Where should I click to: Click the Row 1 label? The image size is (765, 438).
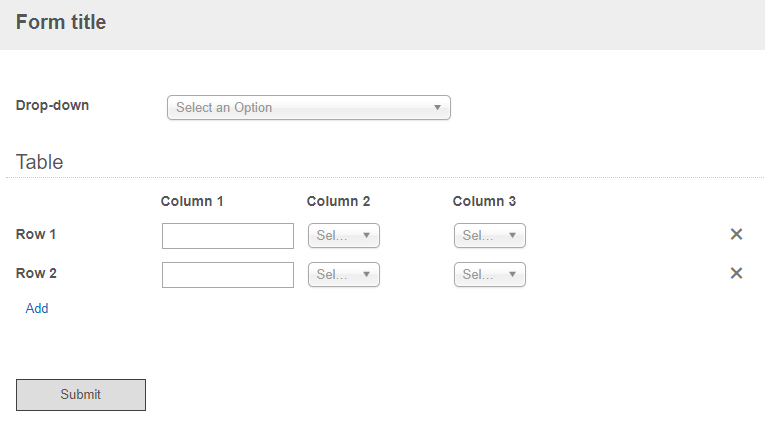[x=36, y=234]
